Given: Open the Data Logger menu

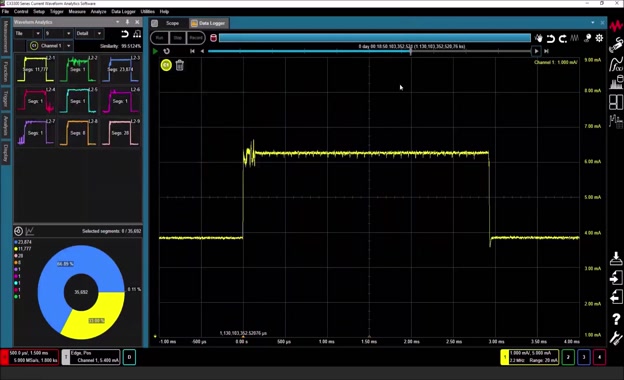Looking at the screenshot, I should (123, 12).
